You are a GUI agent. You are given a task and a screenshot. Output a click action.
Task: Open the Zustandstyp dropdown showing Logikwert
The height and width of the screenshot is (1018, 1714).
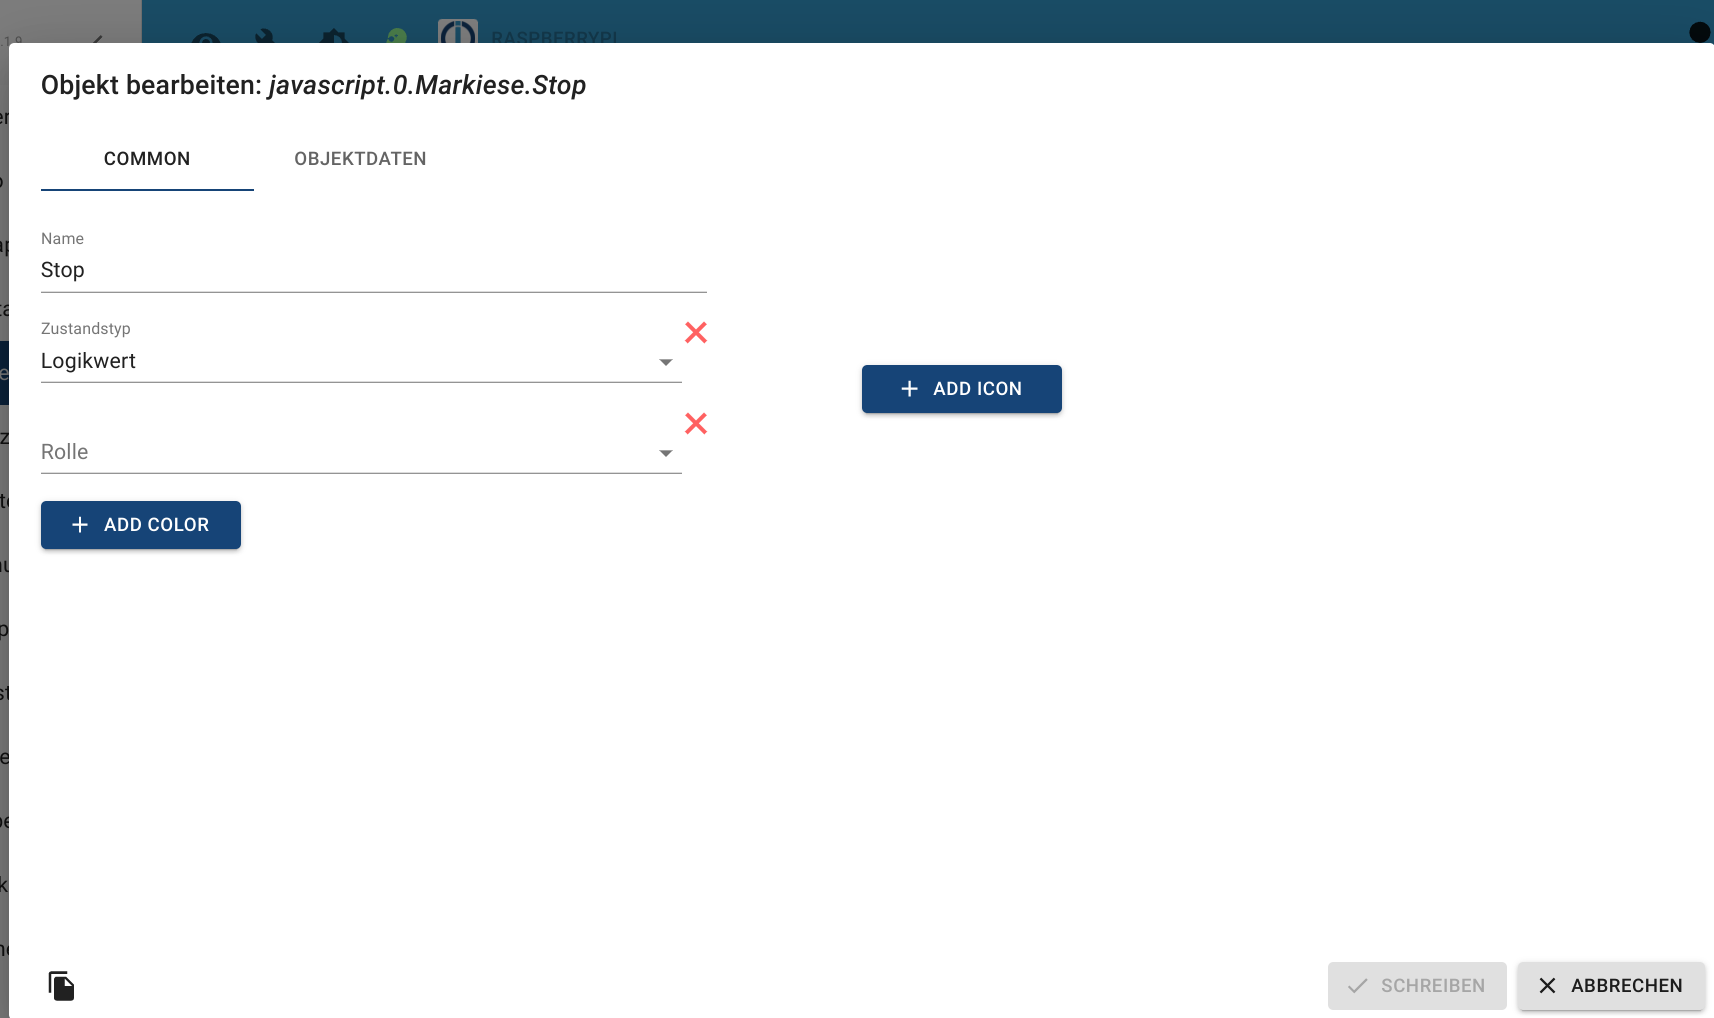361,361
